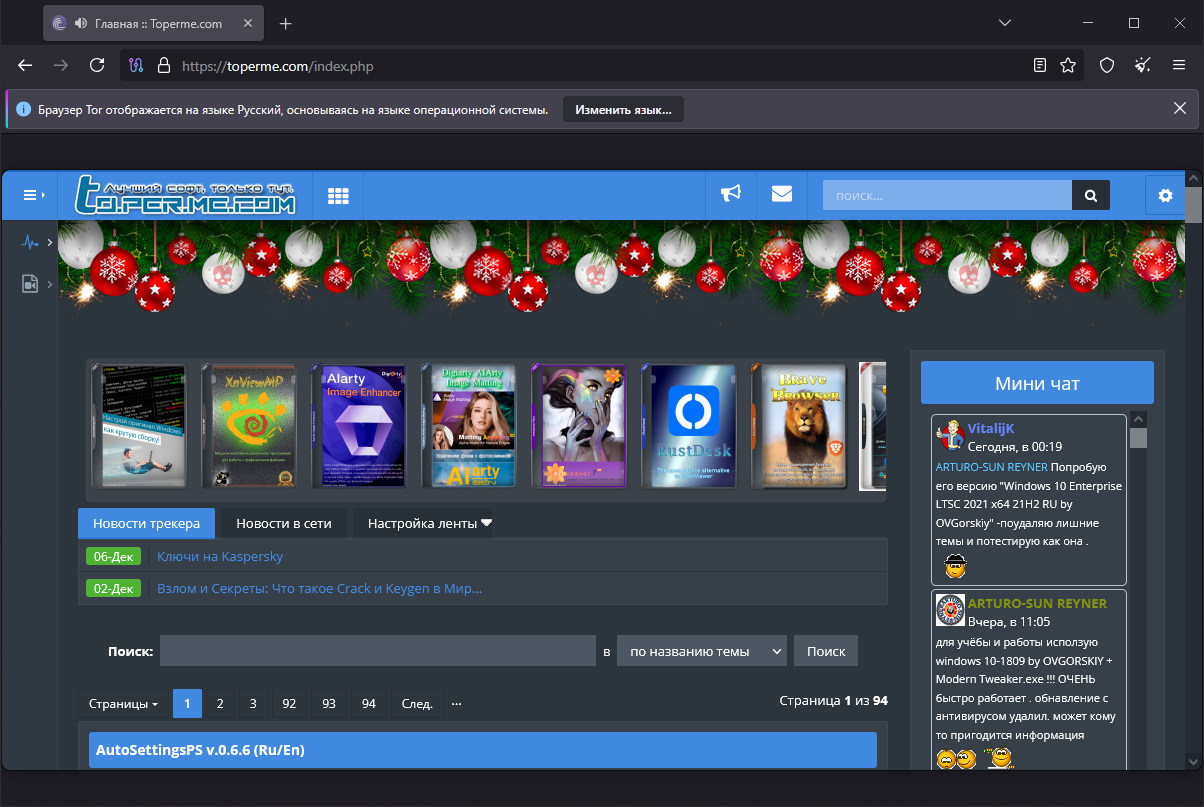This screenshot has width=1204, height=807.
Task: Click the RustDesk software thumbnail
Action: click(688, 426)
